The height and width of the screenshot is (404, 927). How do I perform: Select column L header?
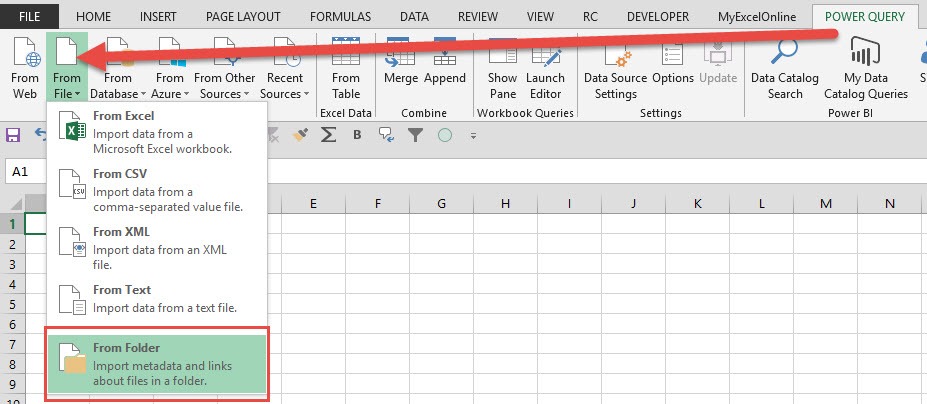(x=761, y=203)
